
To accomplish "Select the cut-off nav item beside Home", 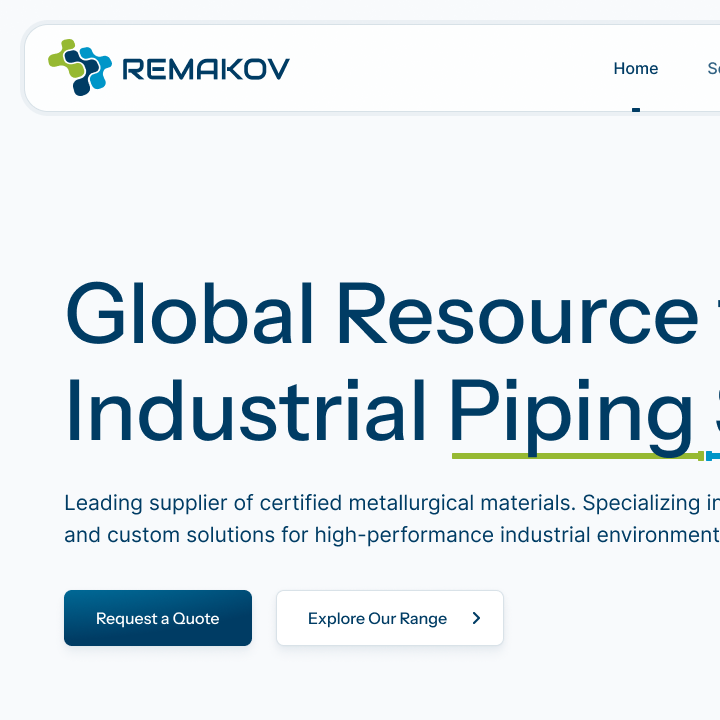I will point(713,68).
